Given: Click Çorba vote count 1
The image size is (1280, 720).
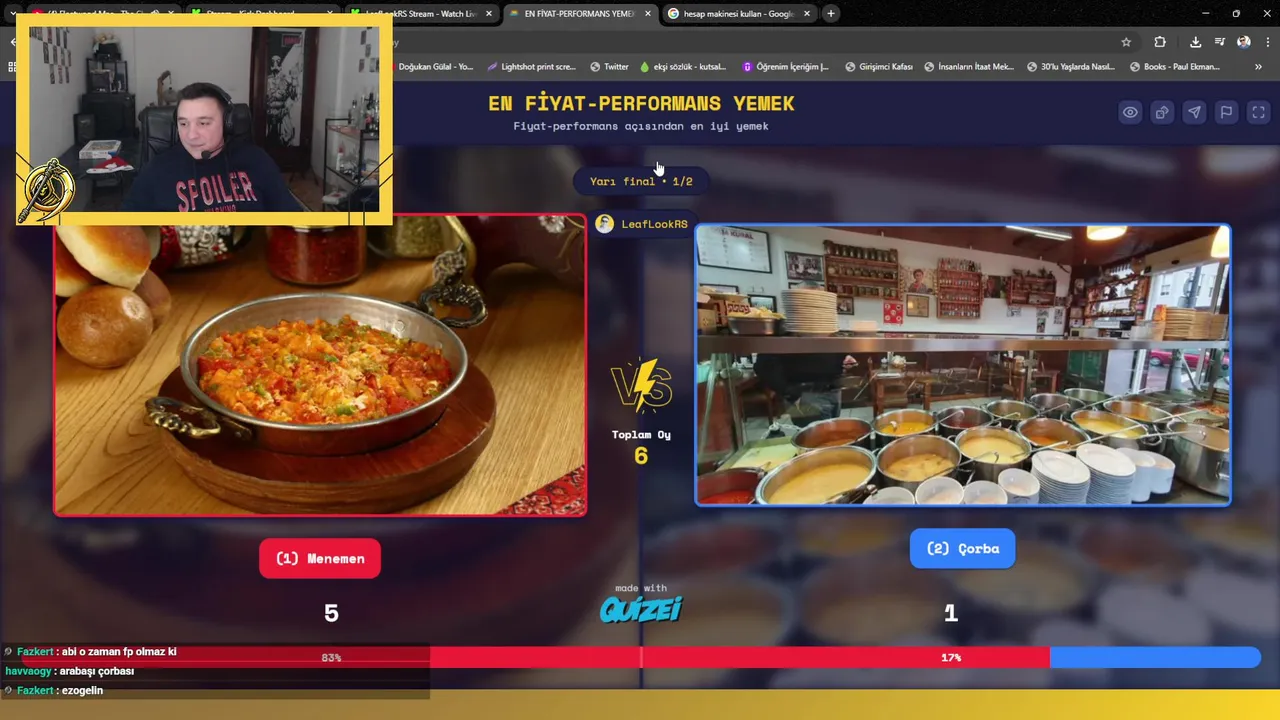Looking at the screenshot, I should point(951,613).
